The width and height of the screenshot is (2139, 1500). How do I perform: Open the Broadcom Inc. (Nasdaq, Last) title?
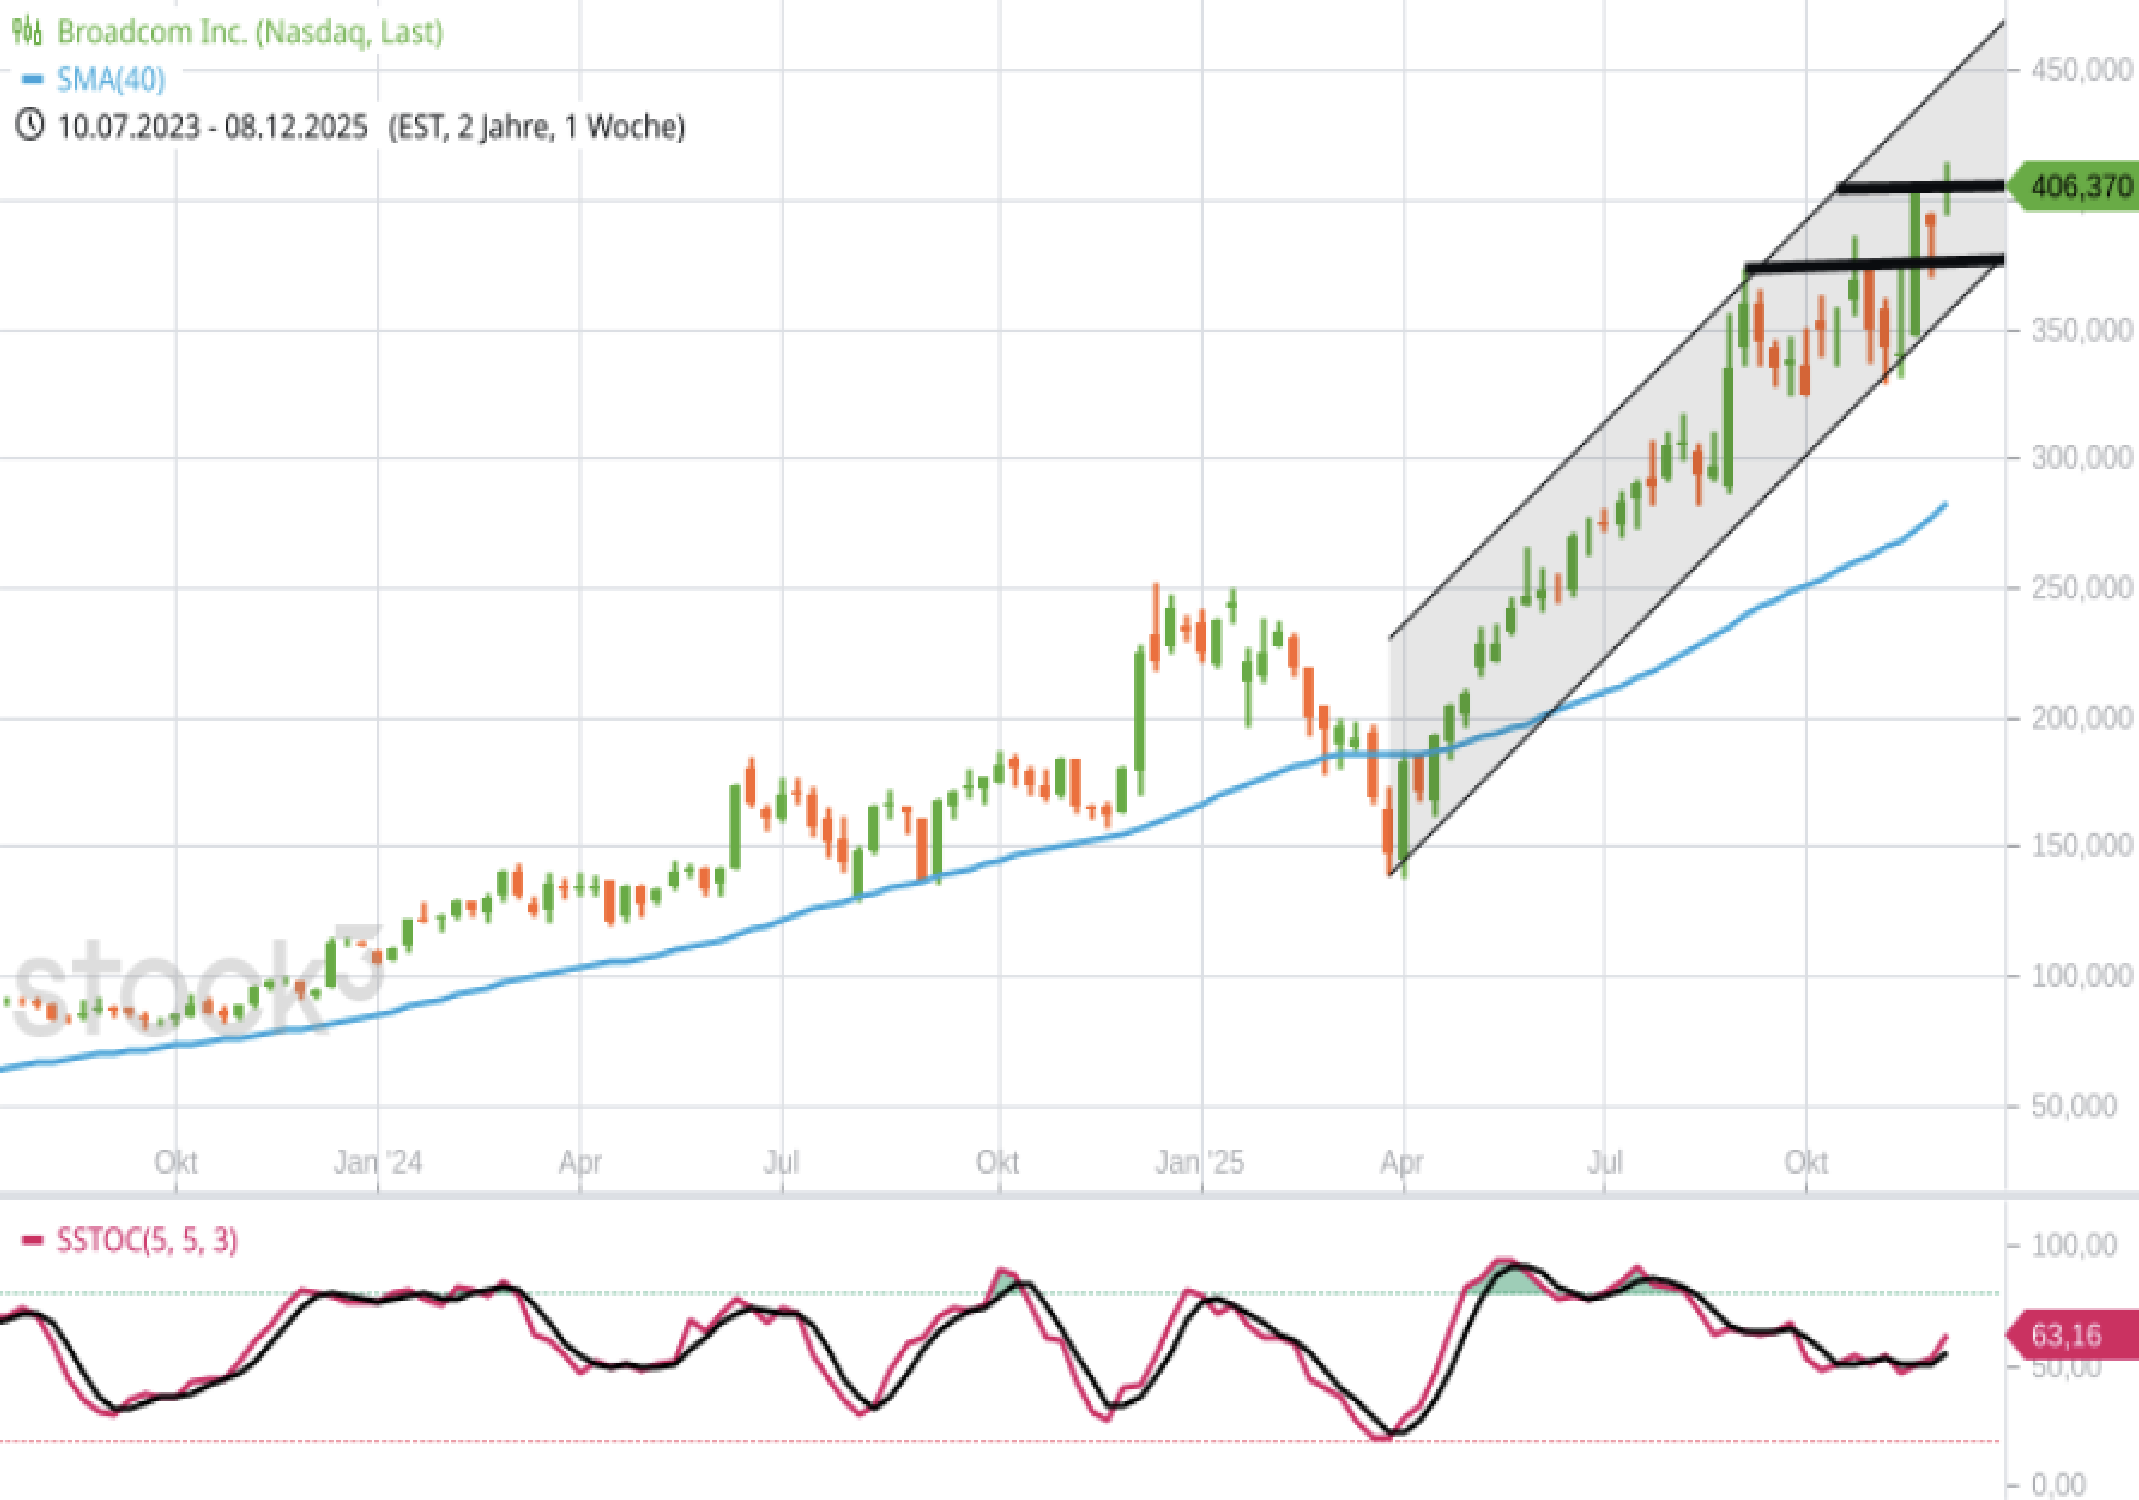249,32
